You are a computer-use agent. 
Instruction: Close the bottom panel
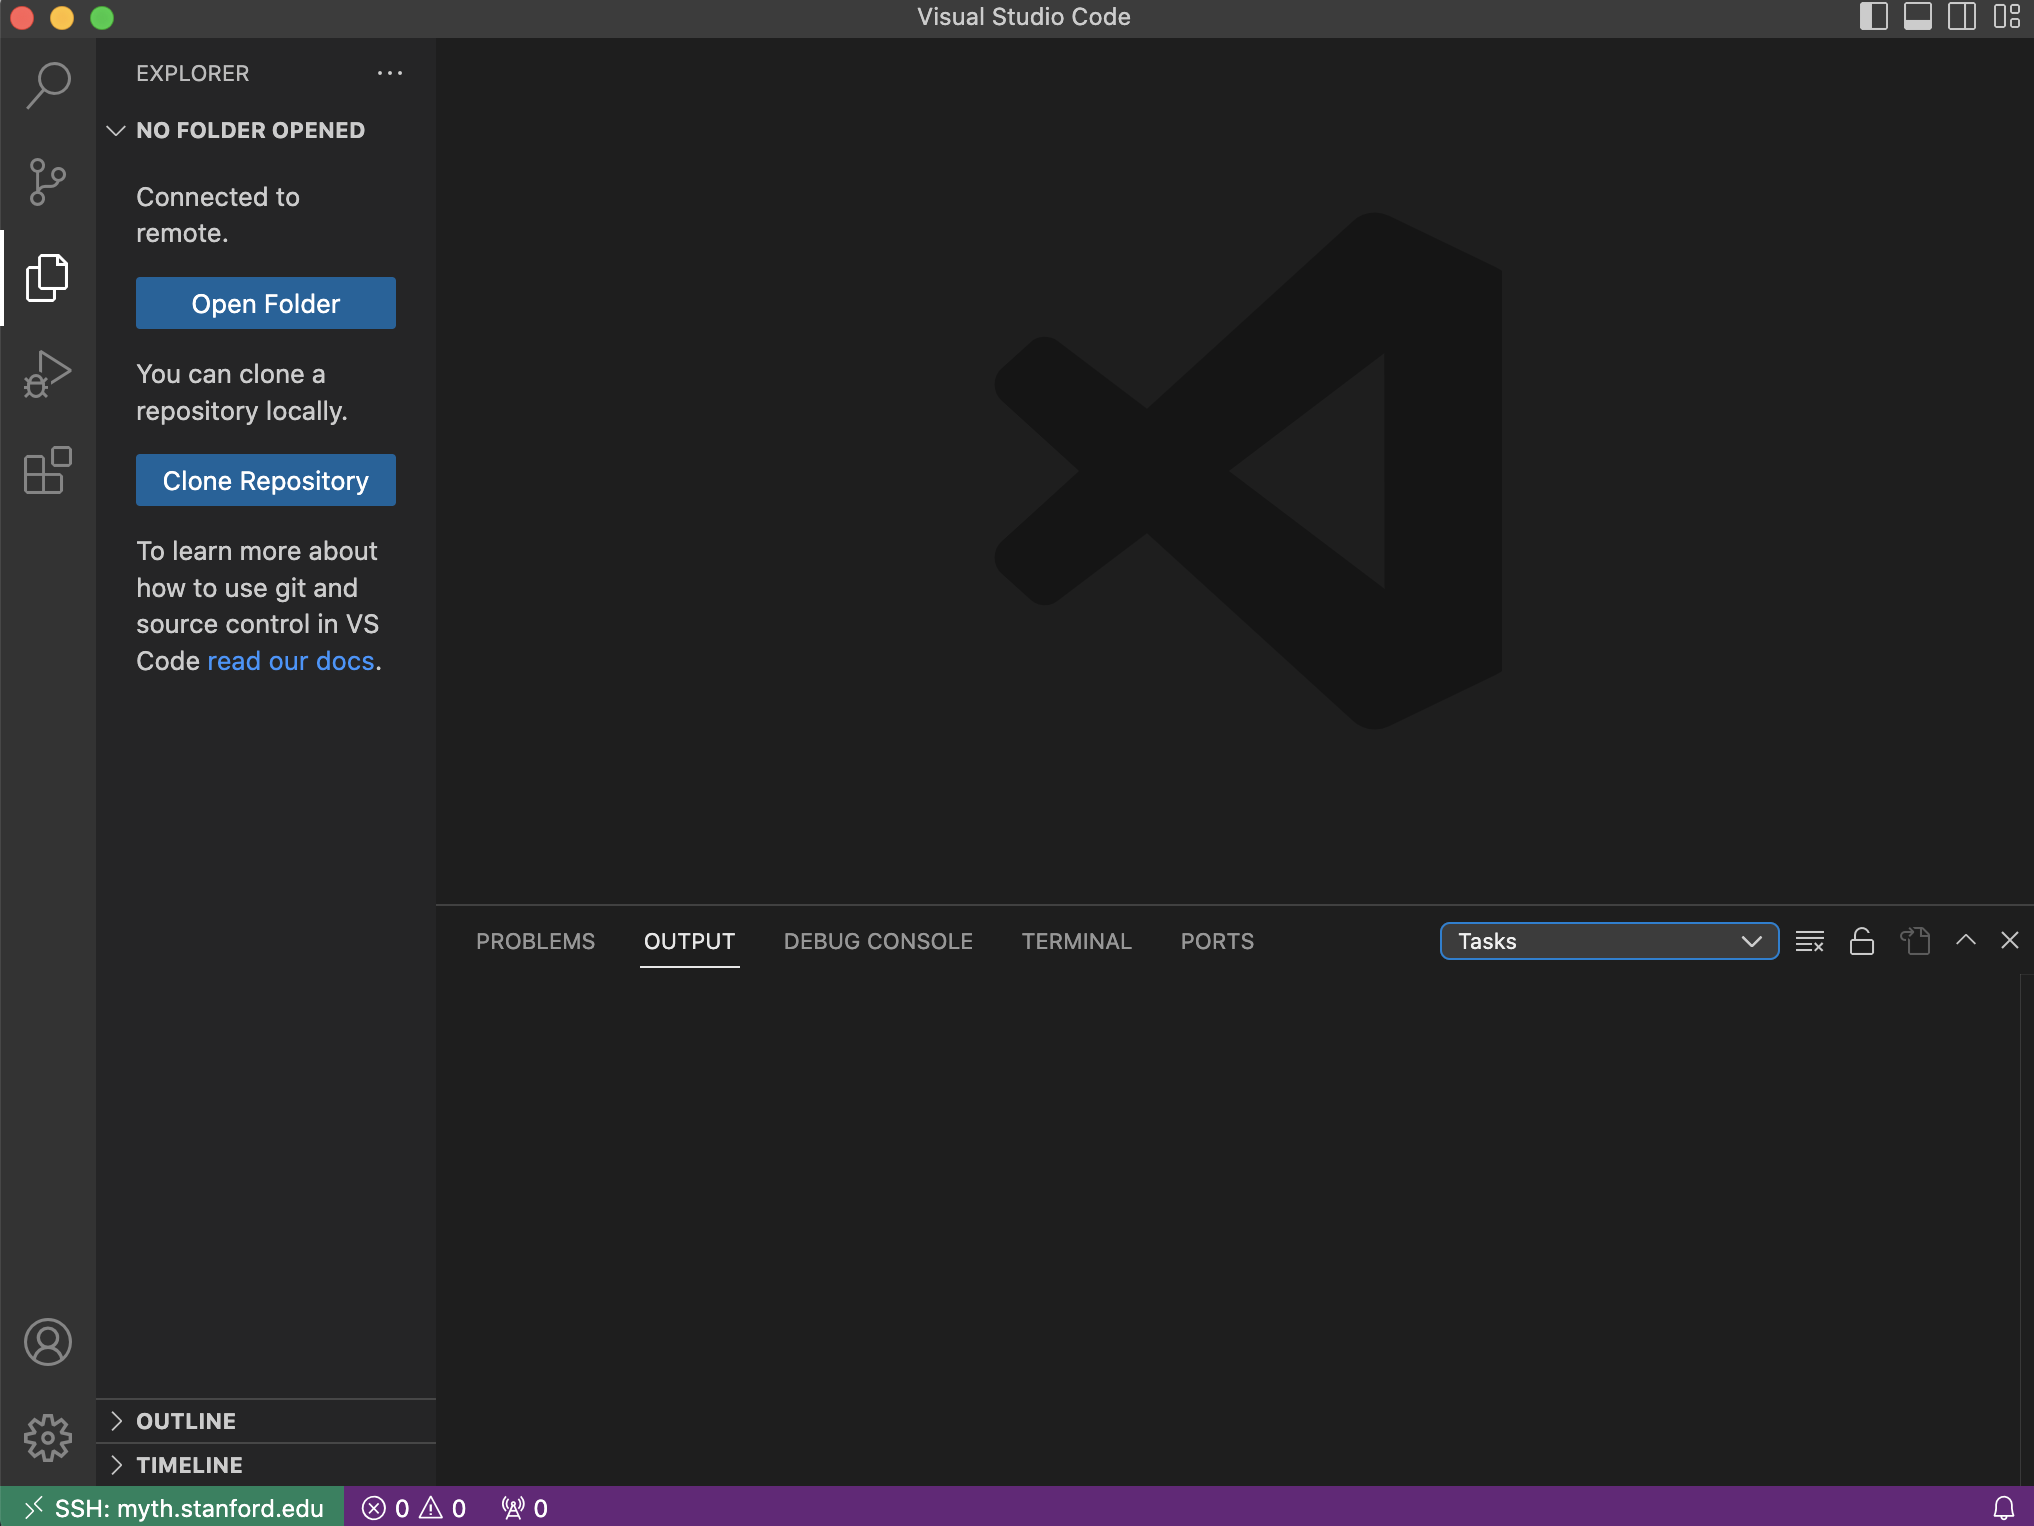2010,941
